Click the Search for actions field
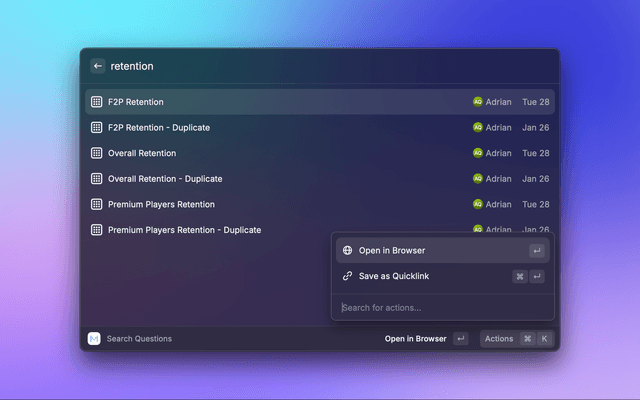Viewport: 640px width, 400px height. coord(440,307)
